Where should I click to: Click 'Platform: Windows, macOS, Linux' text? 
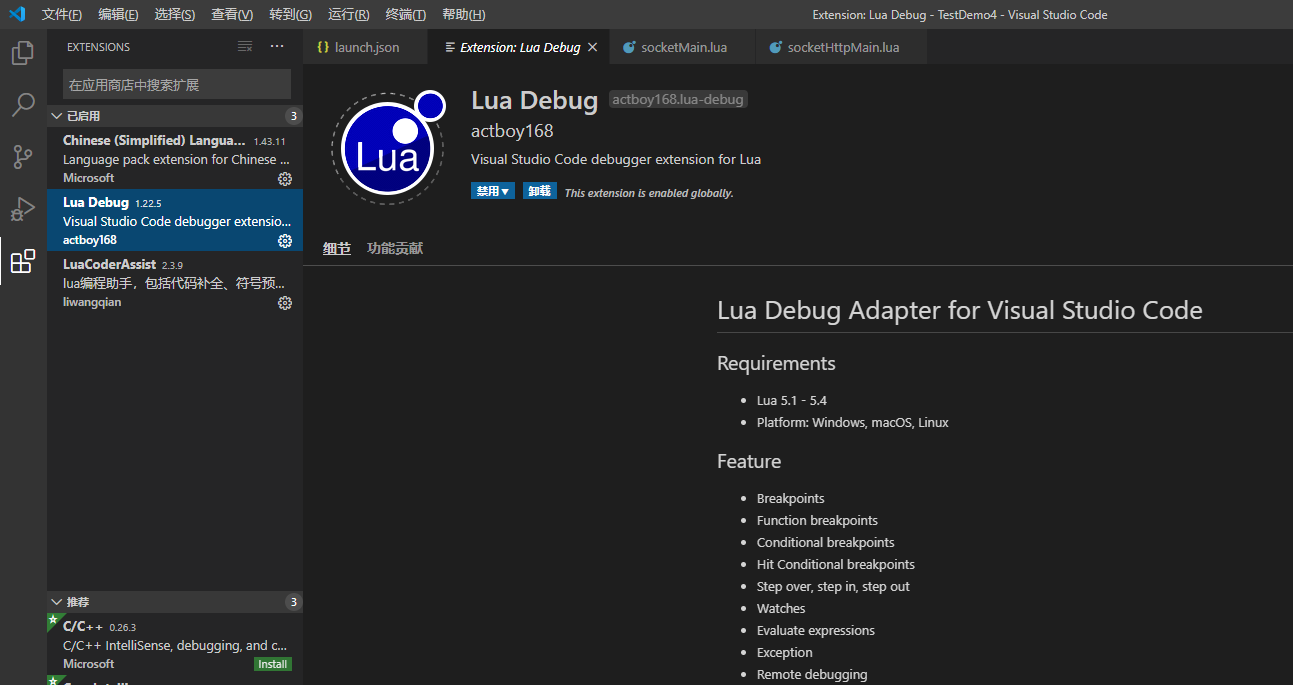coord(853,422)
